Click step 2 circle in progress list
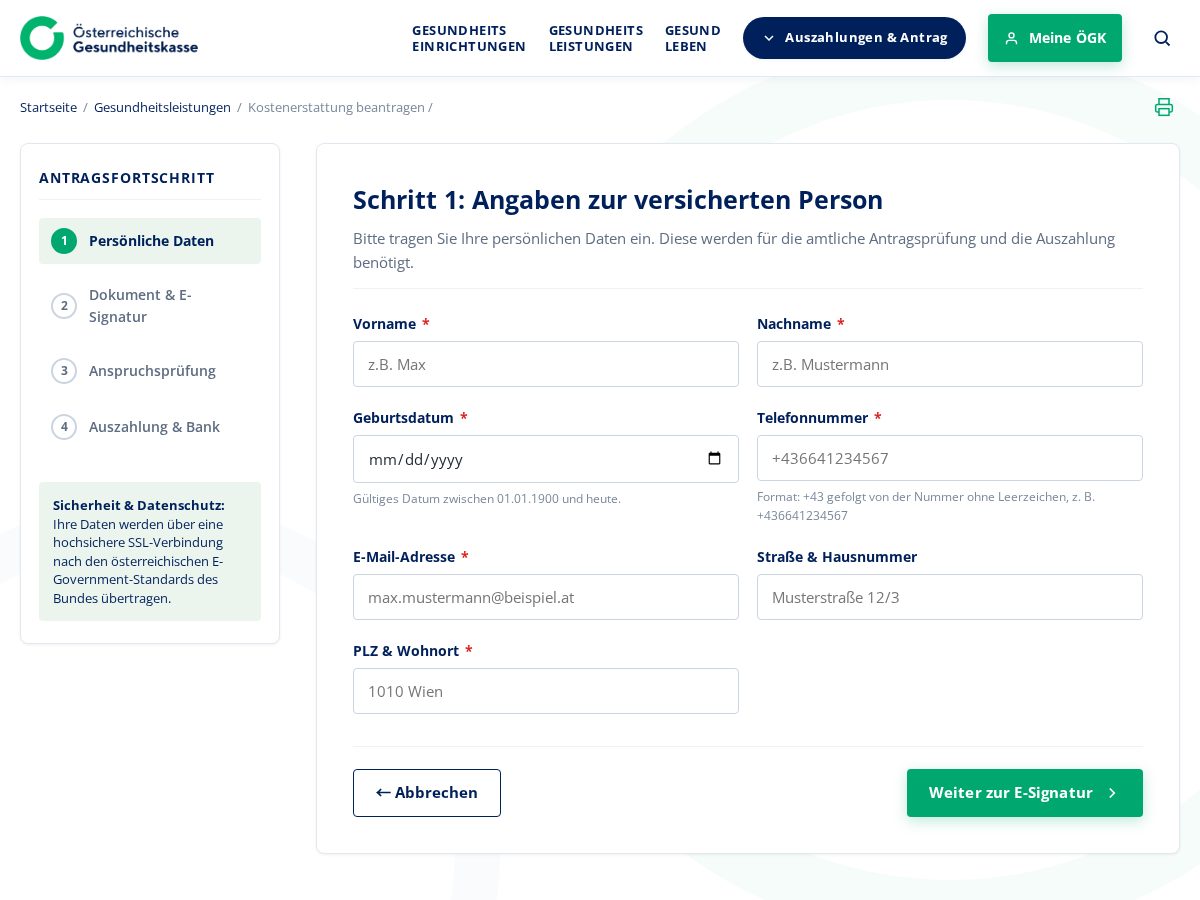This screenshot has height=900, width=1200. pos(64,306)
